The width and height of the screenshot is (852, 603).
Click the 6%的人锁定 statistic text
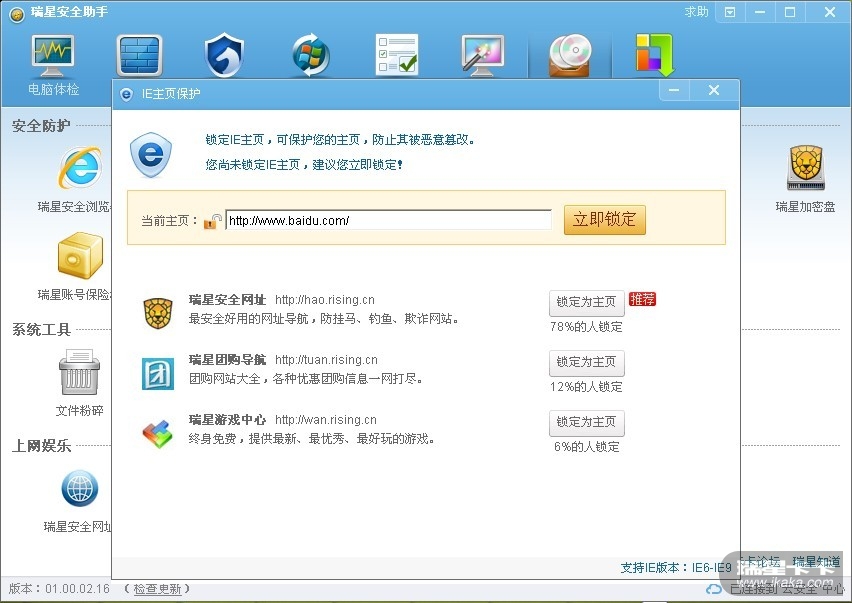(587, 447)
